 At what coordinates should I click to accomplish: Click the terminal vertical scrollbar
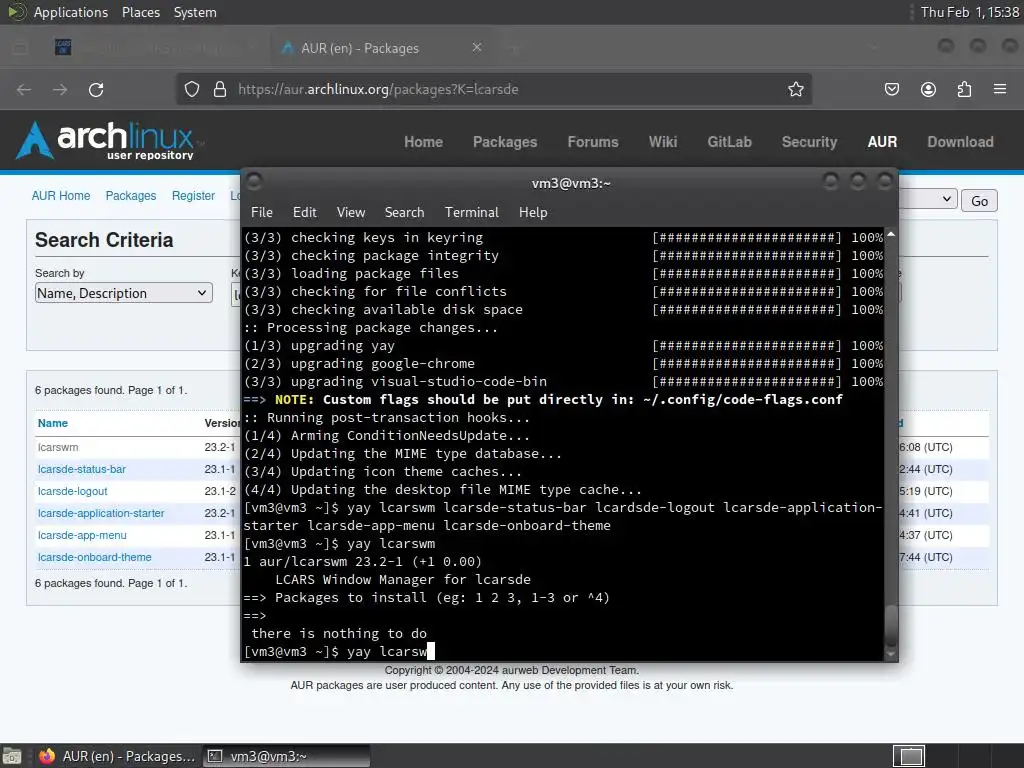891,444
